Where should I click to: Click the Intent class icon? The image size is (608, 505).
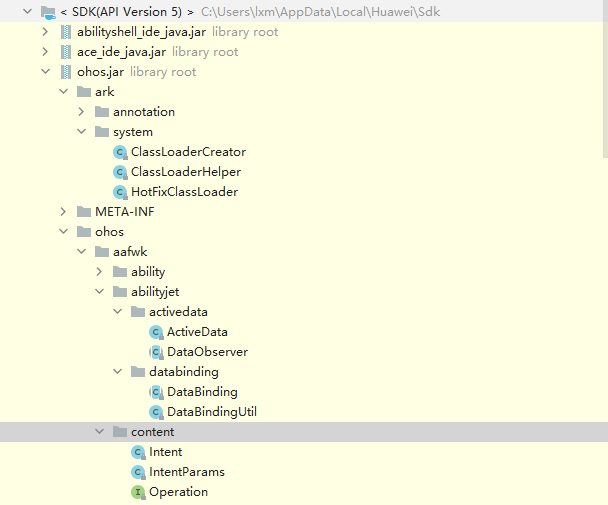point(138,452)
